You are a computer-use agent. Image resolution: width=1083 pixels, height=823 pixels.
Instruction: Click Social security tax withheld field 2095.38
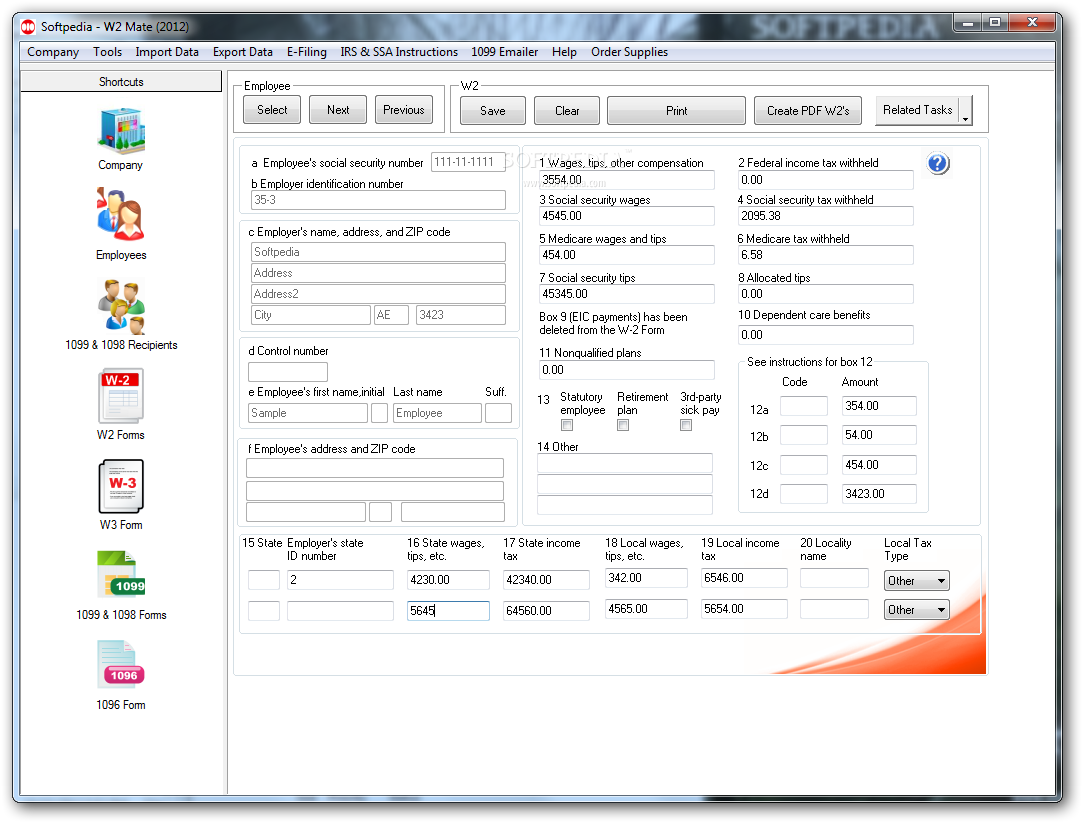click(x=825, y=216)
